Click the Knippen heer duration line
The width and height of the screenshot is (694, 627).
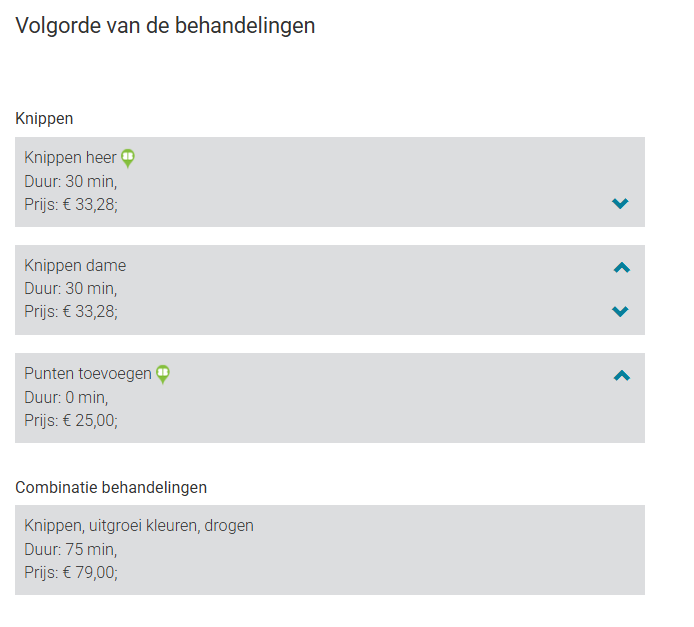70,181
